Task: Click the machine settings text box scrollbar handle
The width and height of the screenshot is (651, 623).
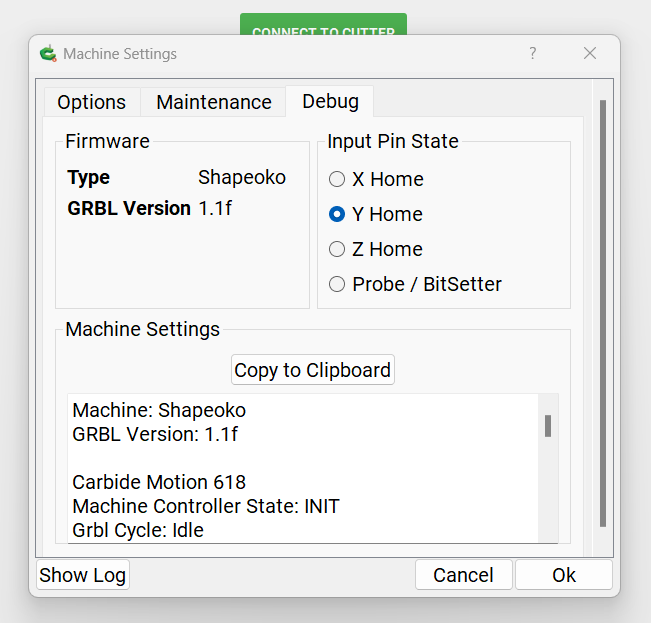Action: [x=548, y=426]
